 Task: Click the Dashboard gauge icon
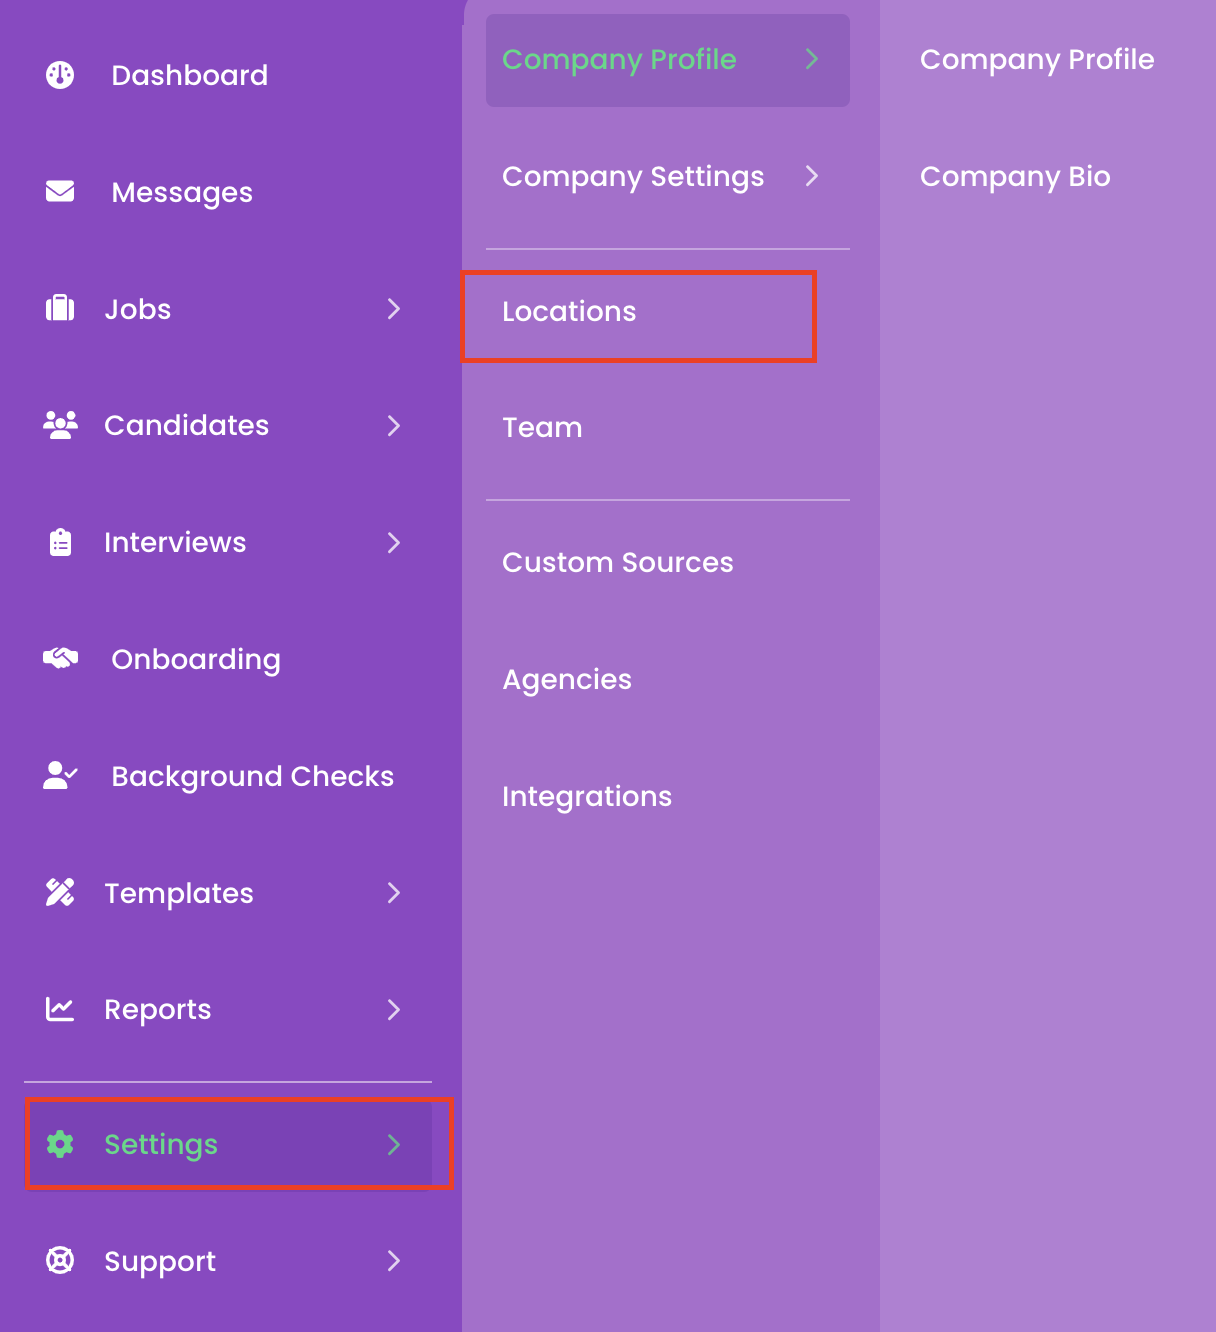(x=60, y=75)
